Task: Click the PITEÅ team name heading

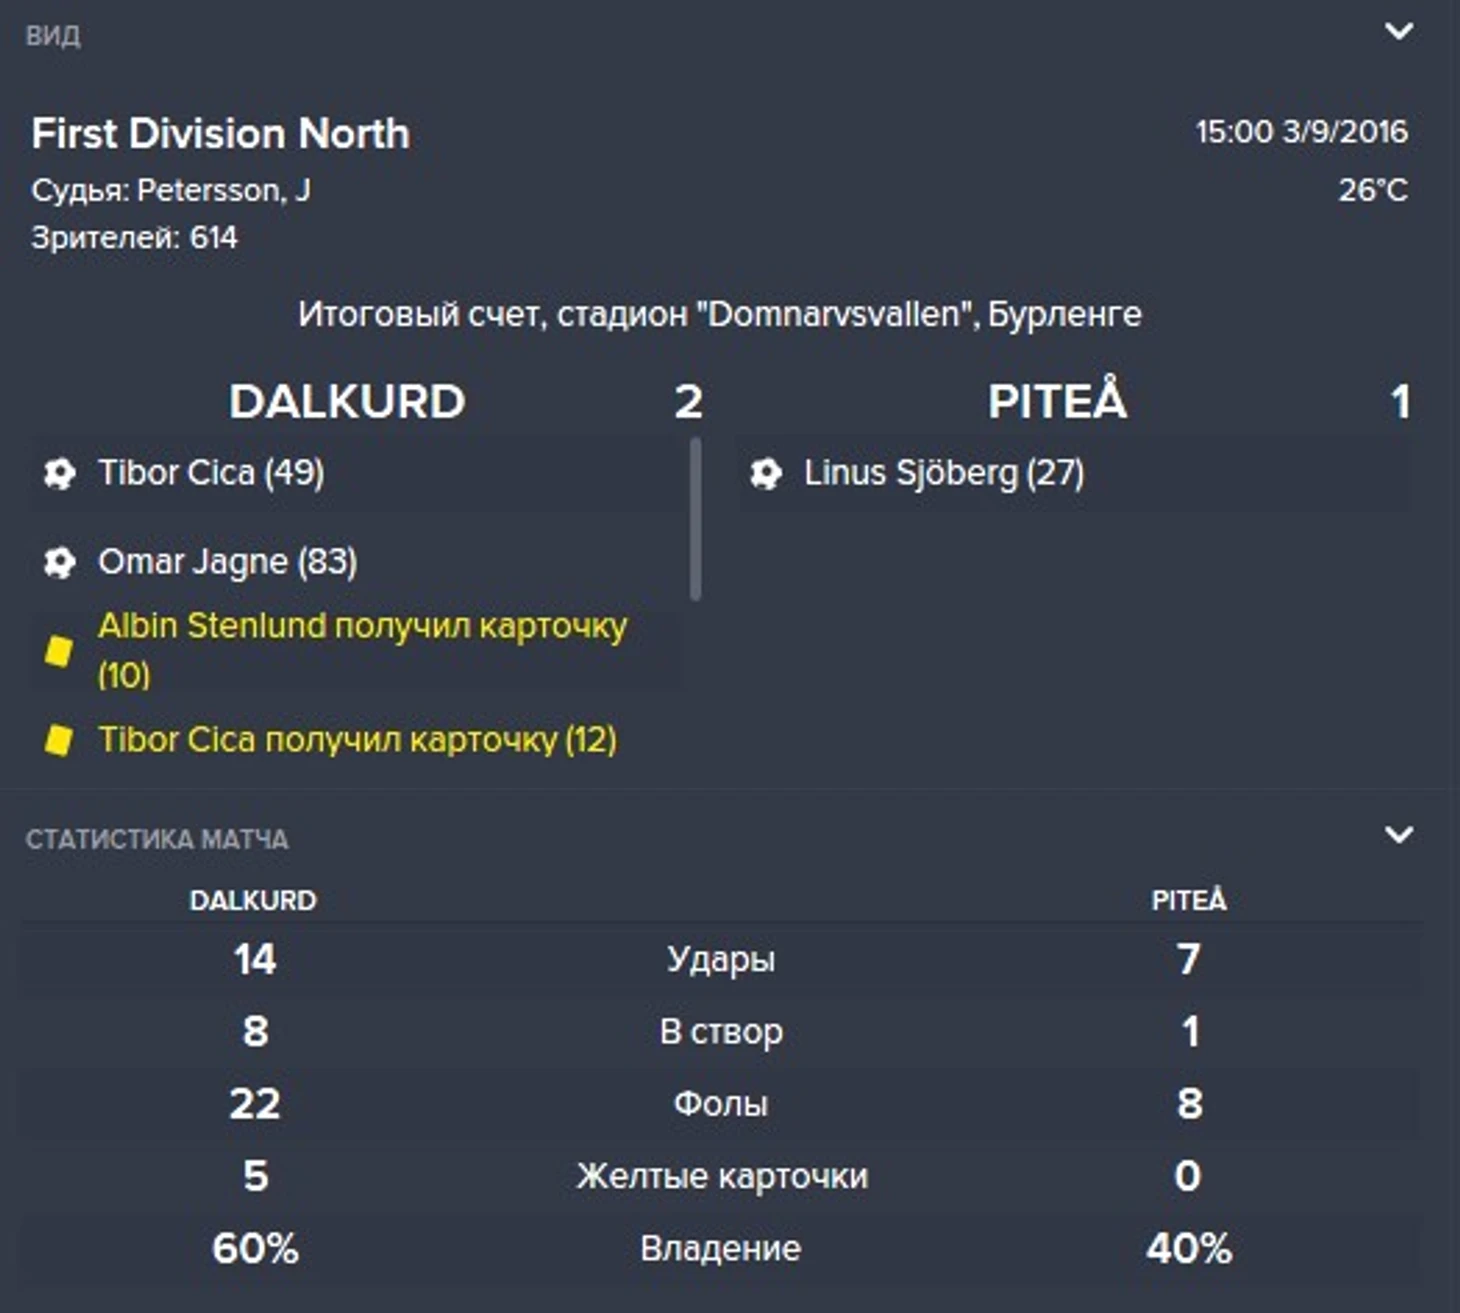Action: (x=1057, y=402)
